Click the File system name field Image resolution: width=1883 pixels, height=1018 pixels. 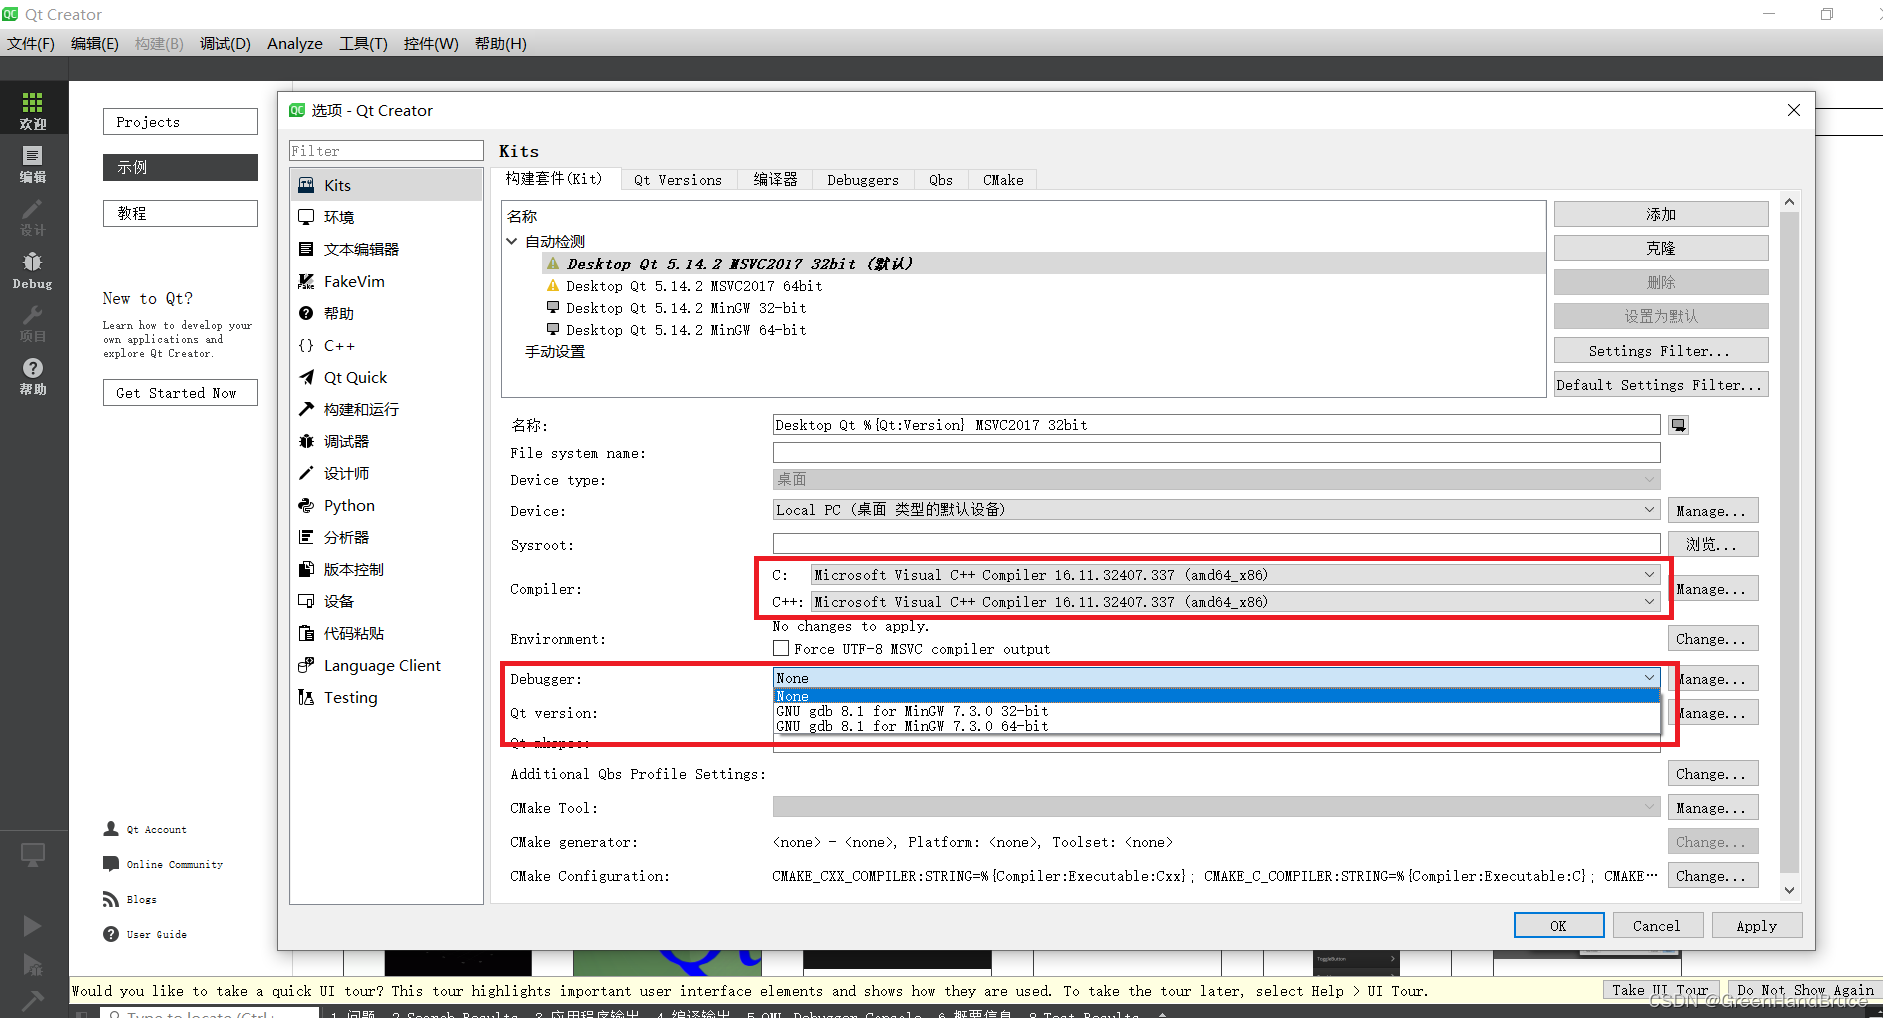coord(1216,453)
